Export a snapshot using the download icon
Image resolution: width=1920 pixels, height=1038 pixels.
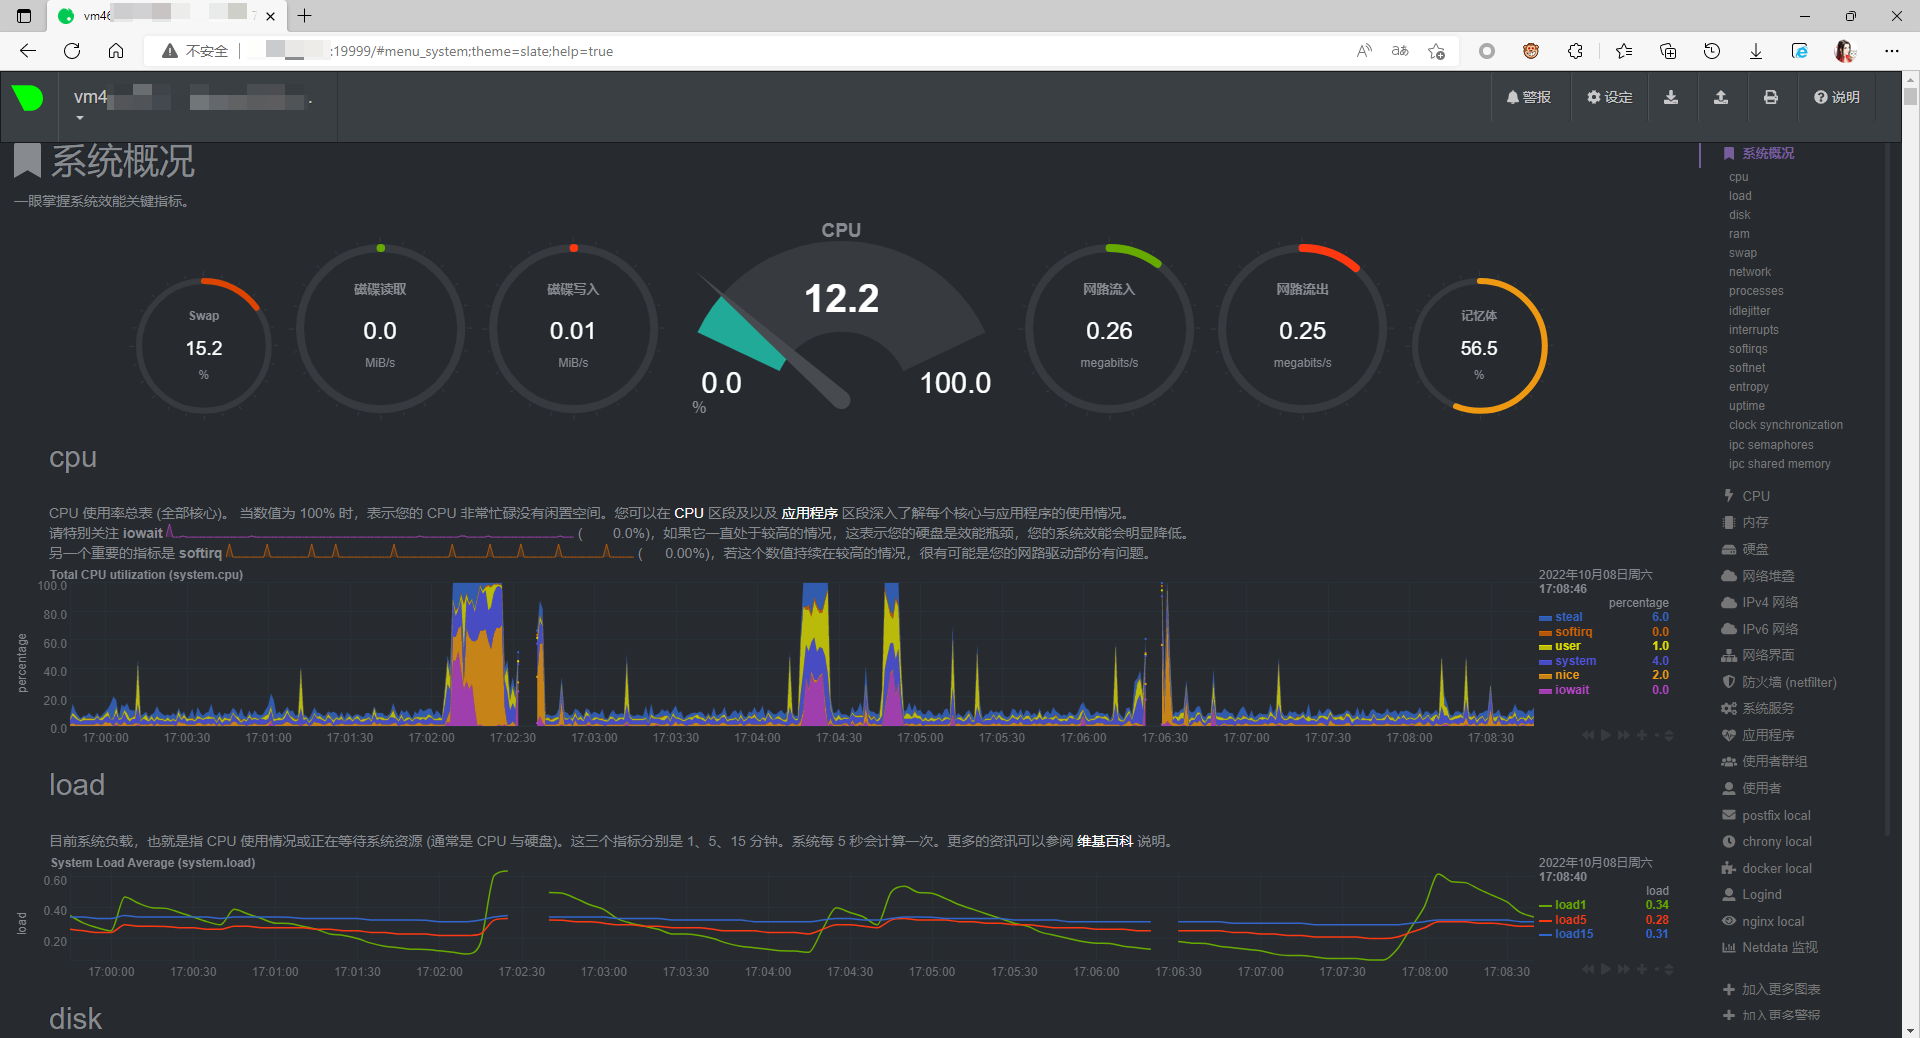click(x=1672, y=97)
